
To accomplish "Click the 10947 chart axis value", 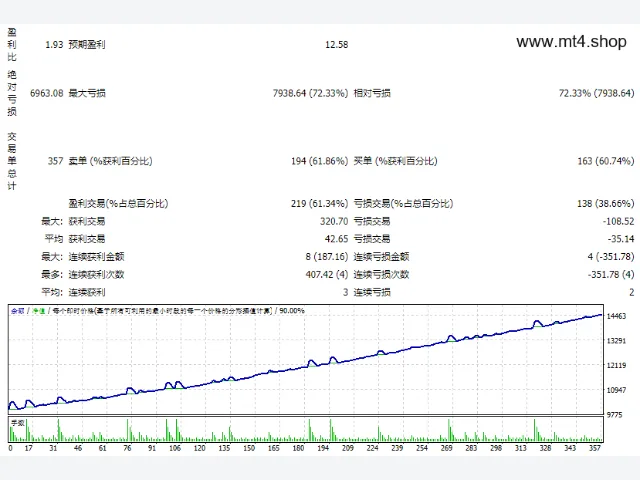I will 616,390.
